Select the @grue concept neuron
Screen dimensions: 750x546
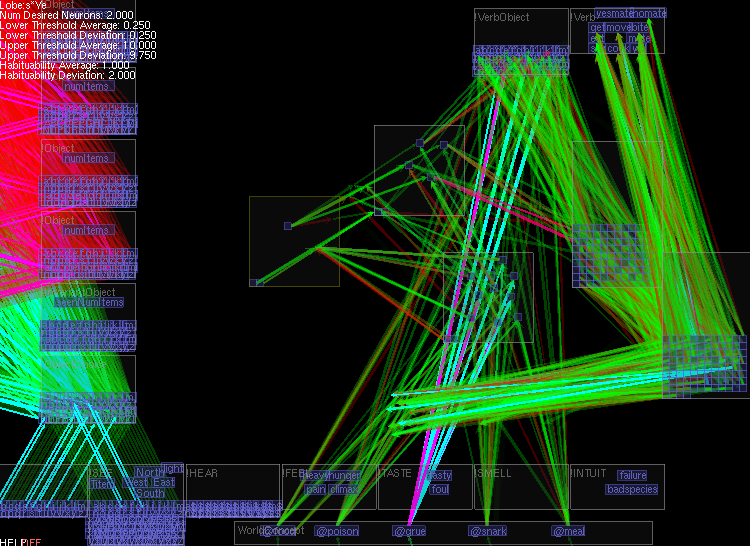(409, 531)
